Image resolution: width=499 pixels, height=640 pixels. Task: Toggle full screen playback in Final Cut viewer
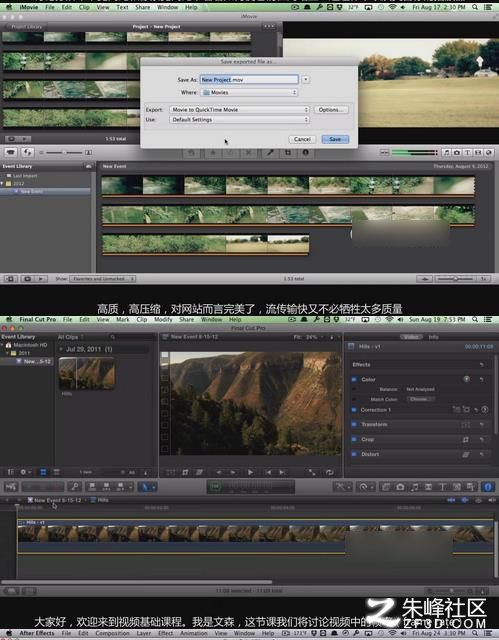coord(312,472)
